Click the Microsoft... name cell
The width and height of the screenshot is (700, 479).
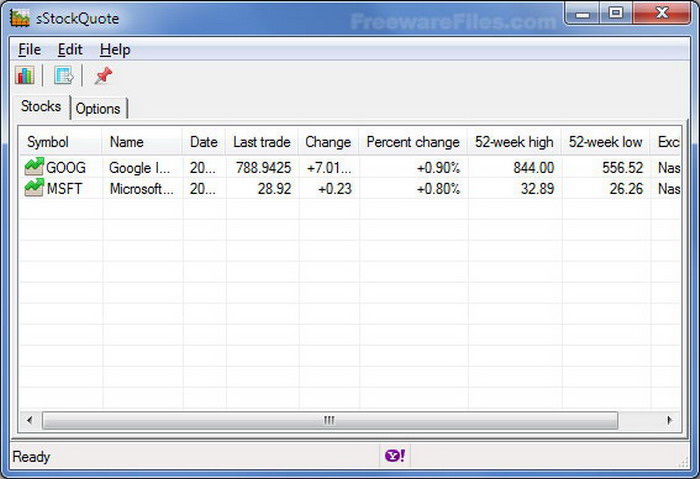coord(142,188)
